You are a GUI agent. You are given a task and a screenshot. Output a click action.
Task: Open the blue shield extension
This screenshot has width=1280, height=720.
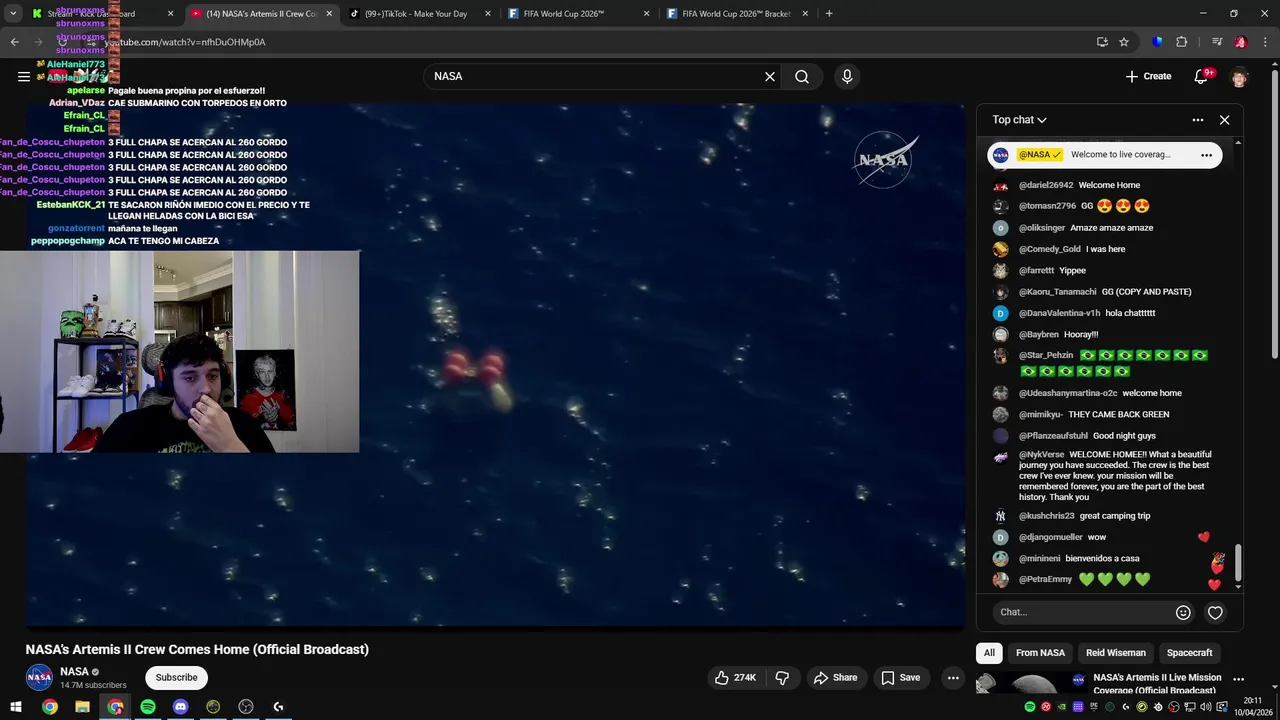1158,42
